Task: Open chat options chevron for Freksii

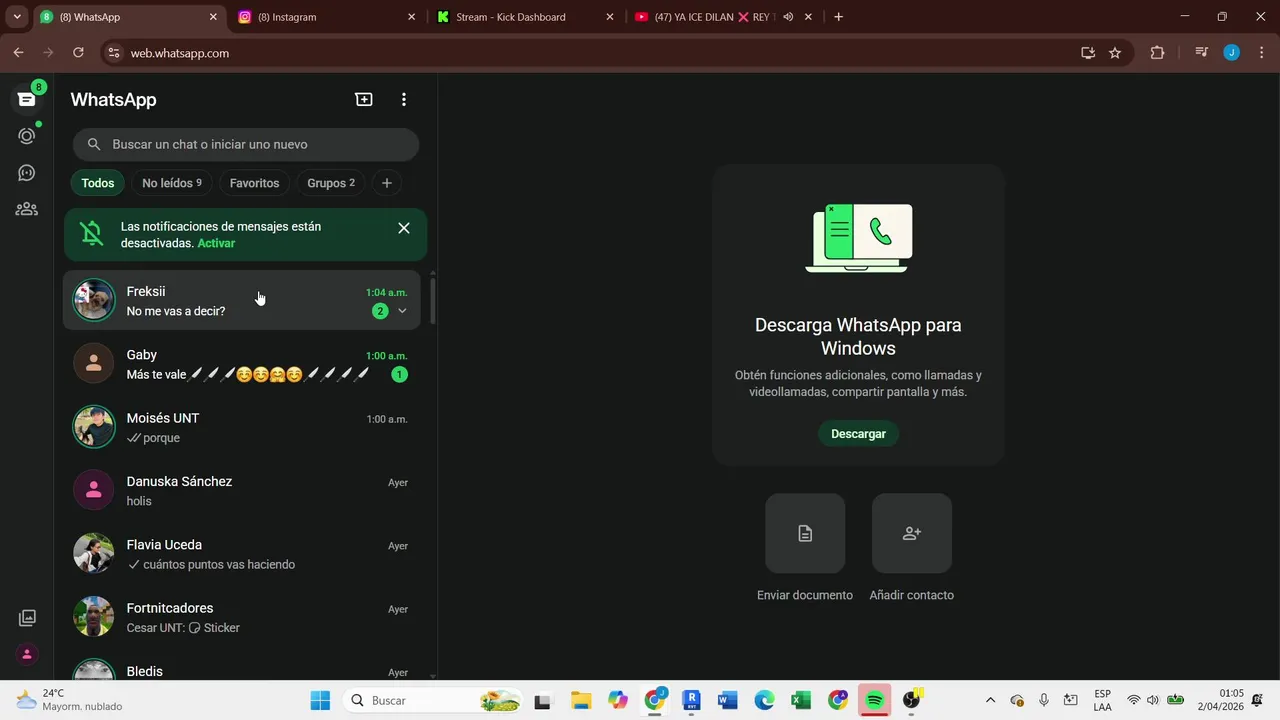Action: 402,311
